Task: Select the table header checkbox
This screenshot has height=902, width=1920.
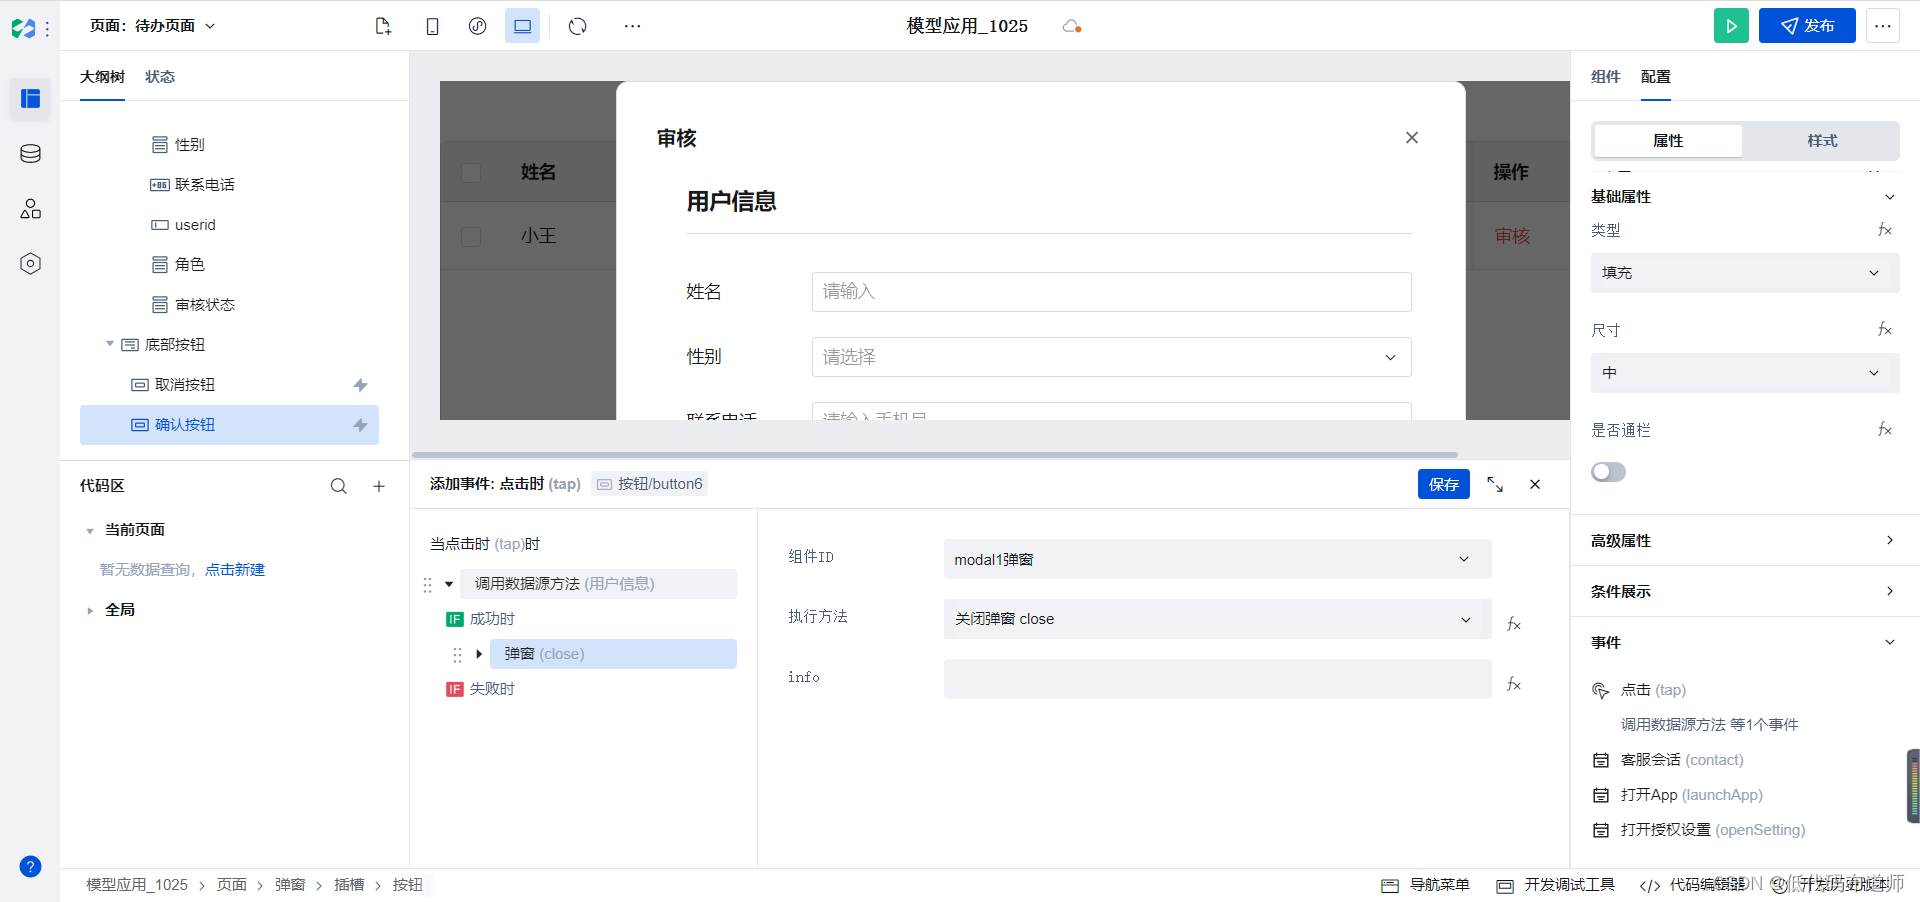Action: [x=471, y=172]
